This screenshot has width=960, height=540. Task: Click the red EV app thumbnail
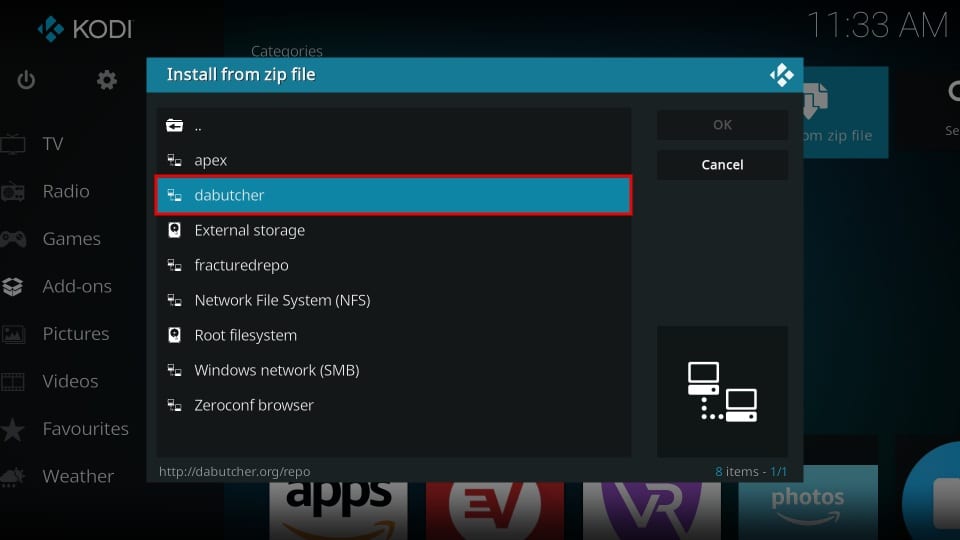pos(495,511)
